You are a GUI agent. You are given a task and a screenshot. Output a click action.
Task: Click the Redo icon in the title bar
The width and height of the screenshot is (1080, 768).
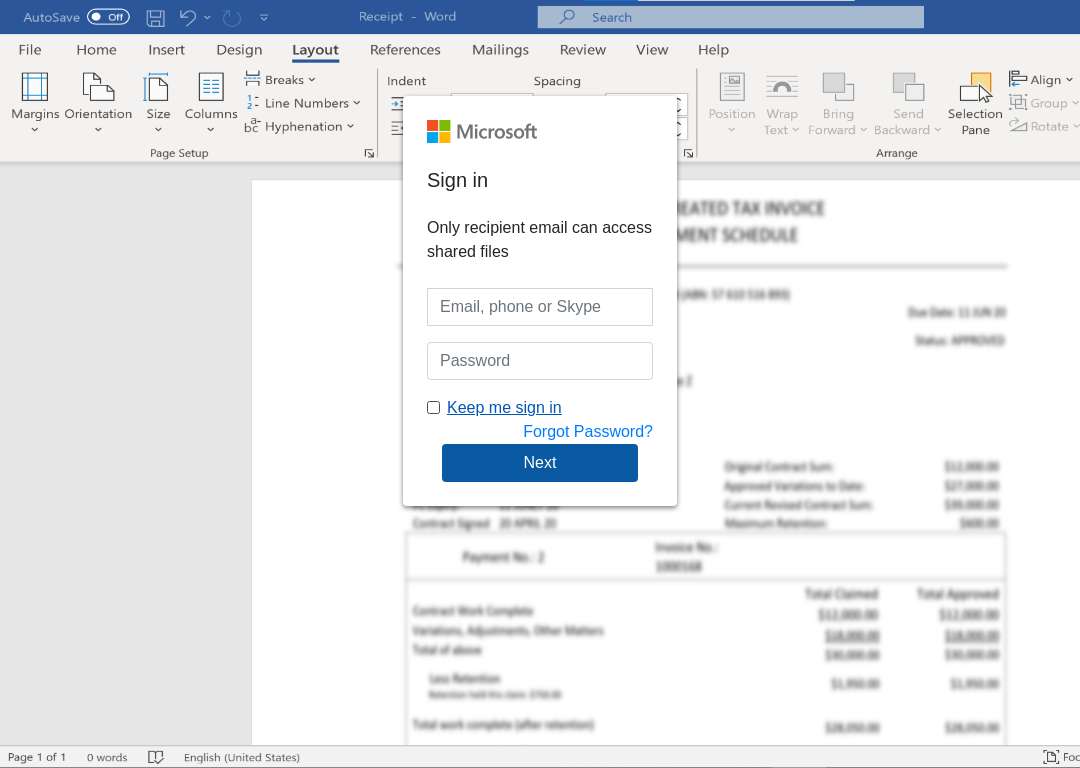pyautogui.click(x=231, y=17)
